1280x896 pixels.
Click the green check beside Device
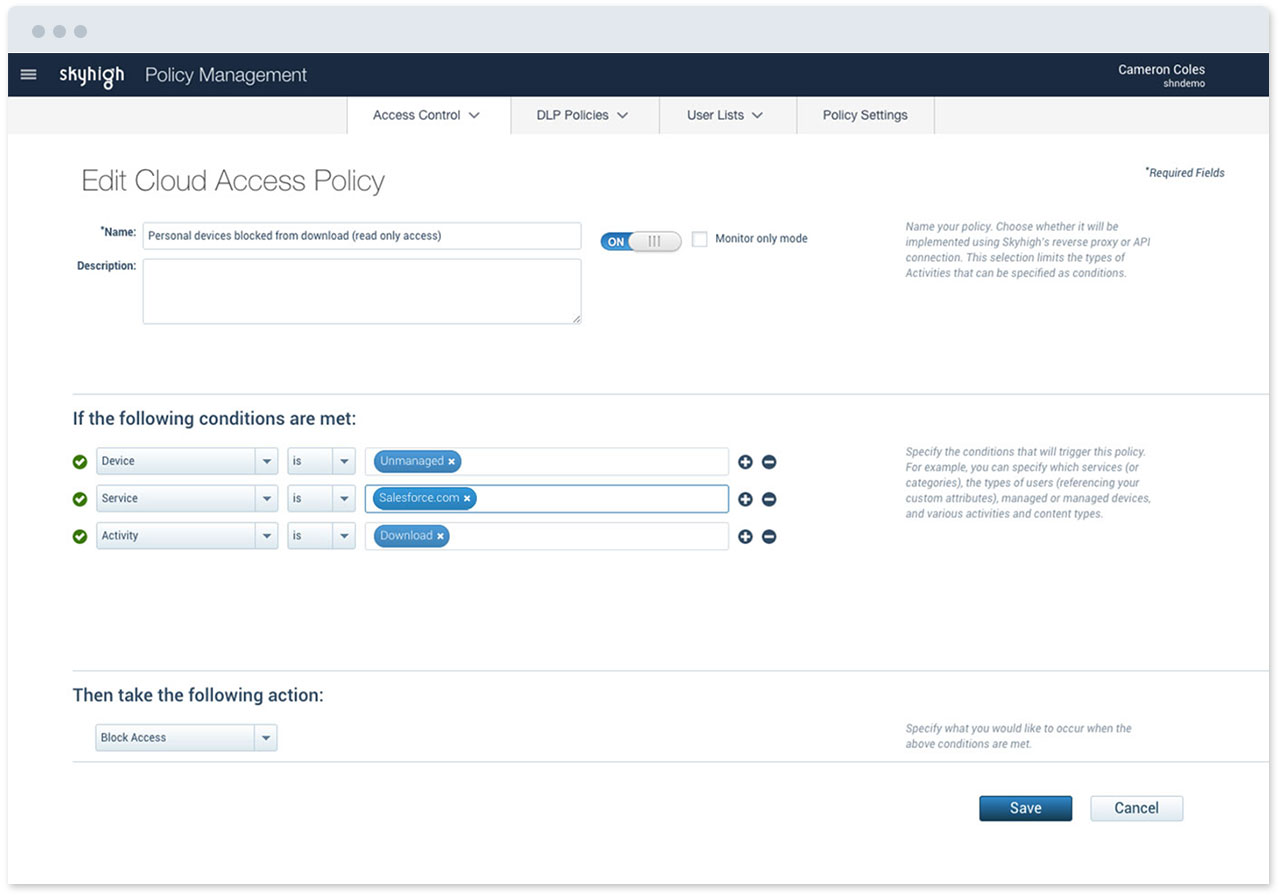tap(80, 462)
